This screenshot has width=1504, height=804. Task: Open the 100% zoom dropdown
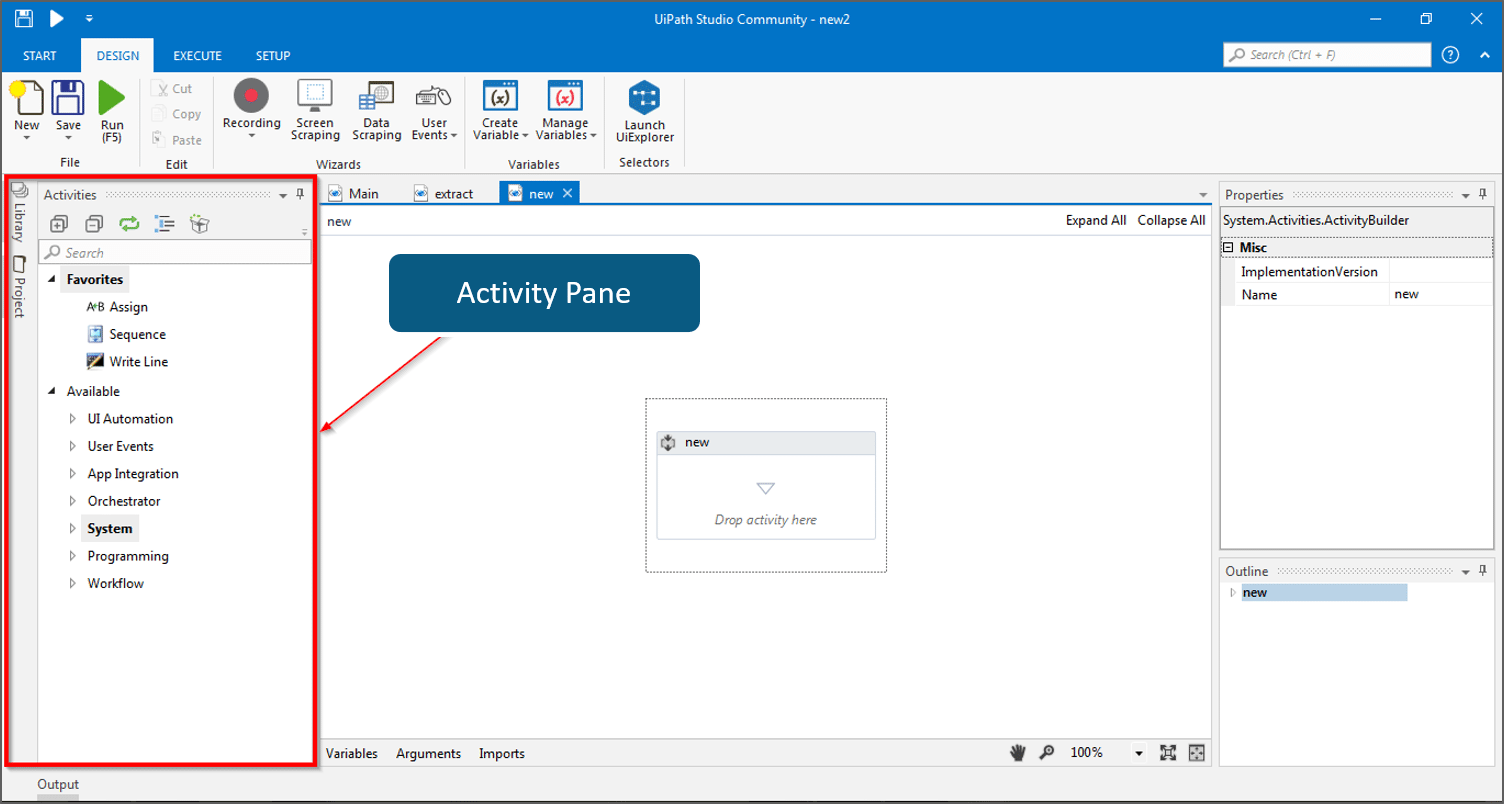pos(1138,754)
